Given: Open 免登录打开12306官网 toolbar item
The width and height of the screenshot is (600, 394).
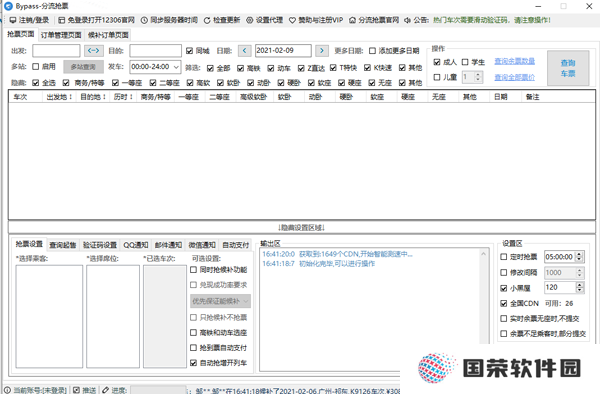Looking at the screenshot, I should [x=96, y=20].
